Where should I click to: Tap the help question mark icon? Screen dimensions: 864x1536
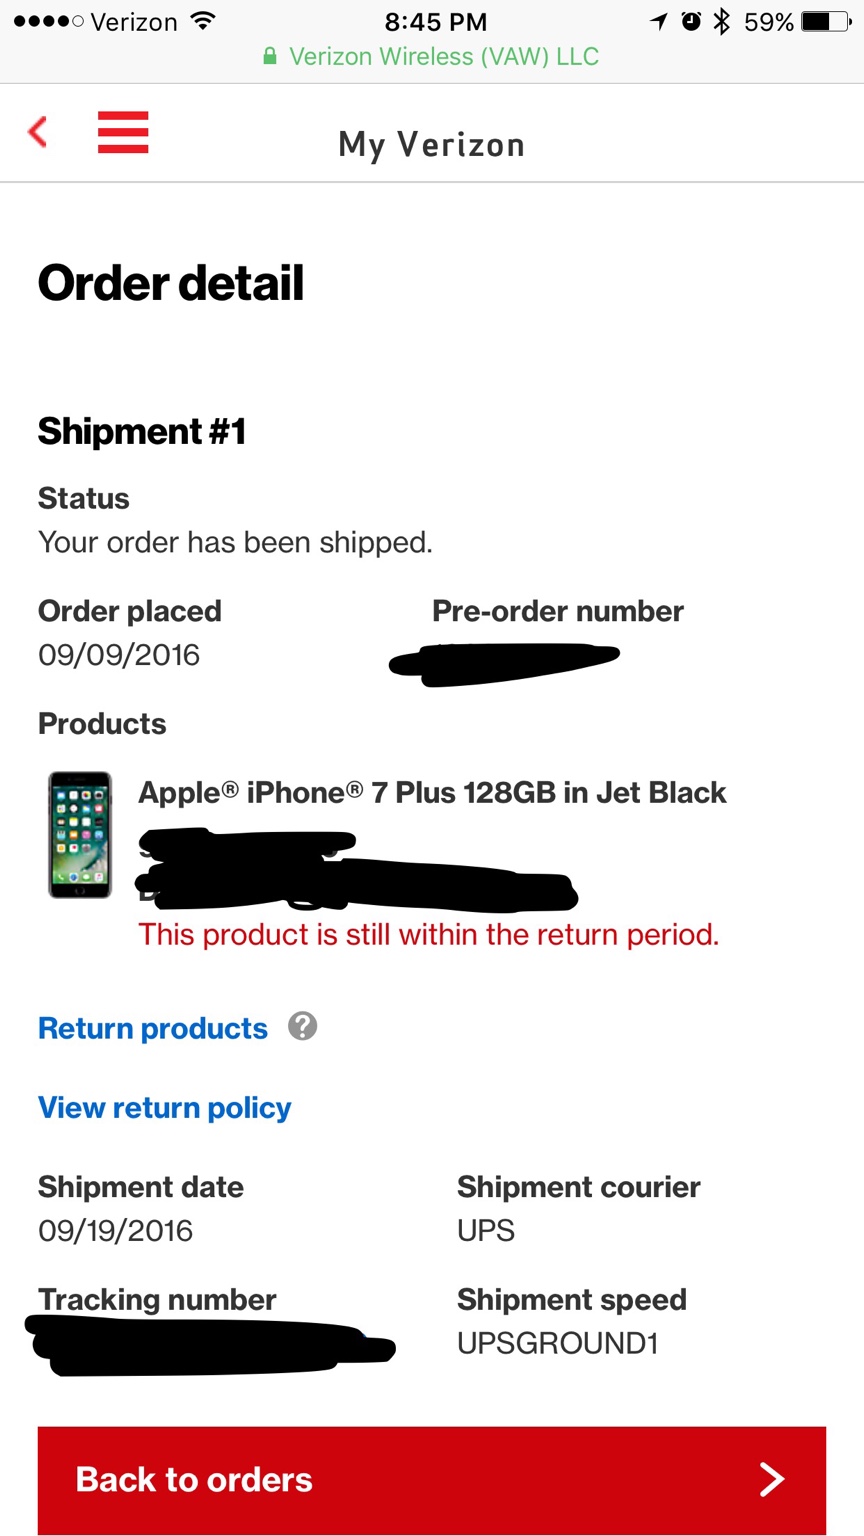point(303,1026)
